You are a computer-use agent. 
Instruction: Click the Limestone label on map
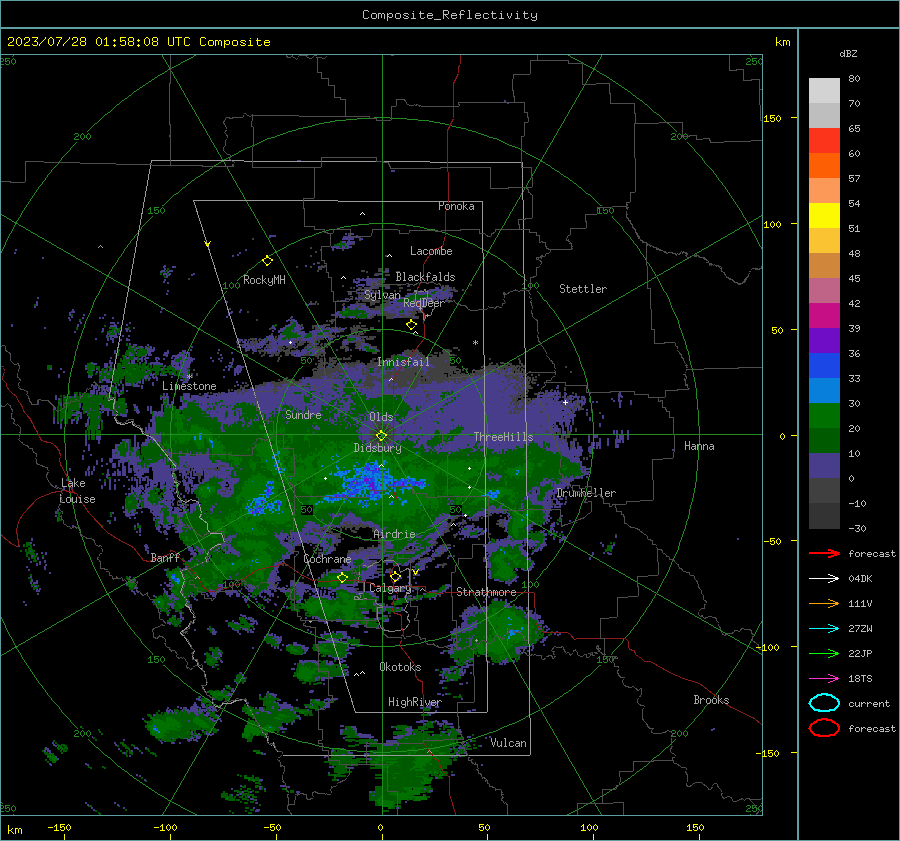pyautogui.click(x=189, y=386)
